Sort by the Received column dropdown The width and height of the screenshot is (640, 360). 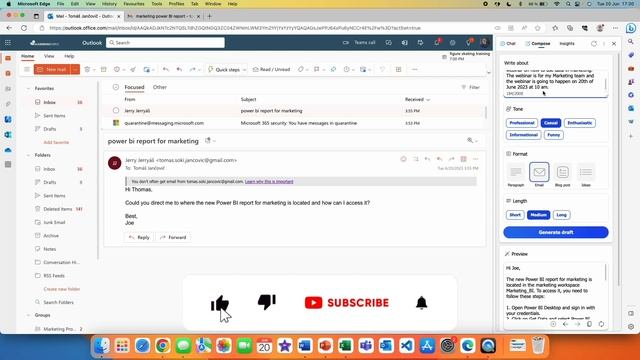(x=417, y=100)
